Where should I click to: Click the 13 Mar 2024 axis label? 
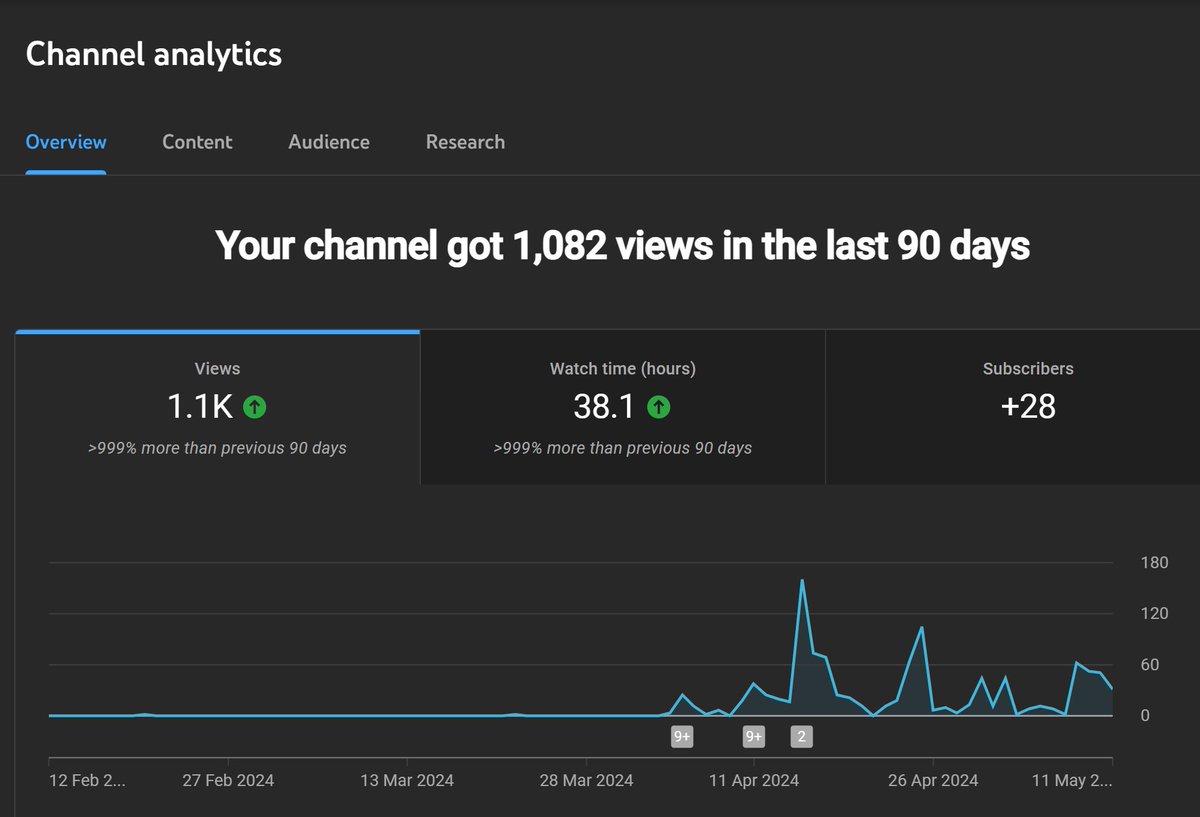pos(406,780)
